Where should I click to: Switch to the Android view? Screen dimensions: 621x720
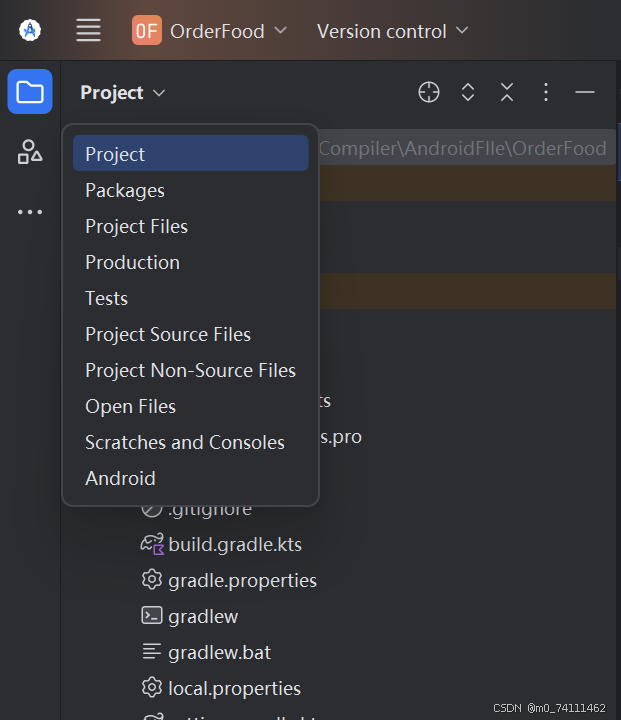191,478
